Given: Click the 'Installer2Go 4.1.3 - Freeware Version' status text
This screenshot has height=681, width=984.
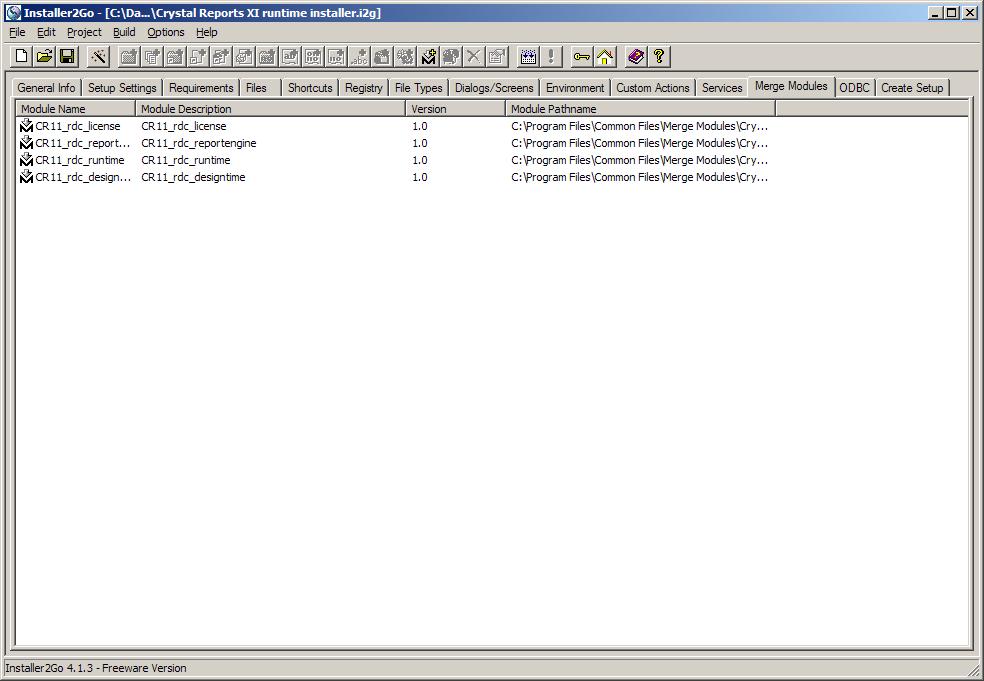Looking at the screenshot, I should tap(95, 668).
